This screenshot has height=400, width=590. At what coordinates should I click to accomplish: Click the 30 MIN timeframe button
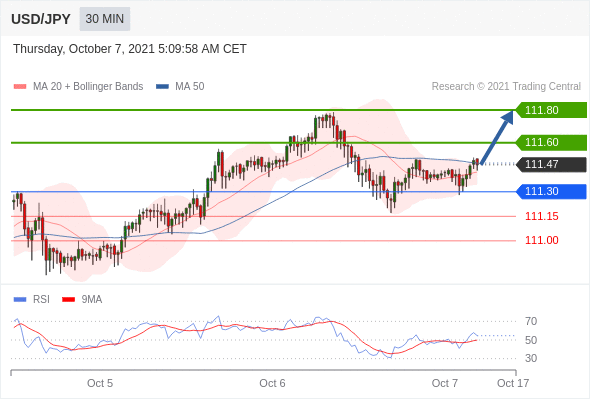click(105, 19)
